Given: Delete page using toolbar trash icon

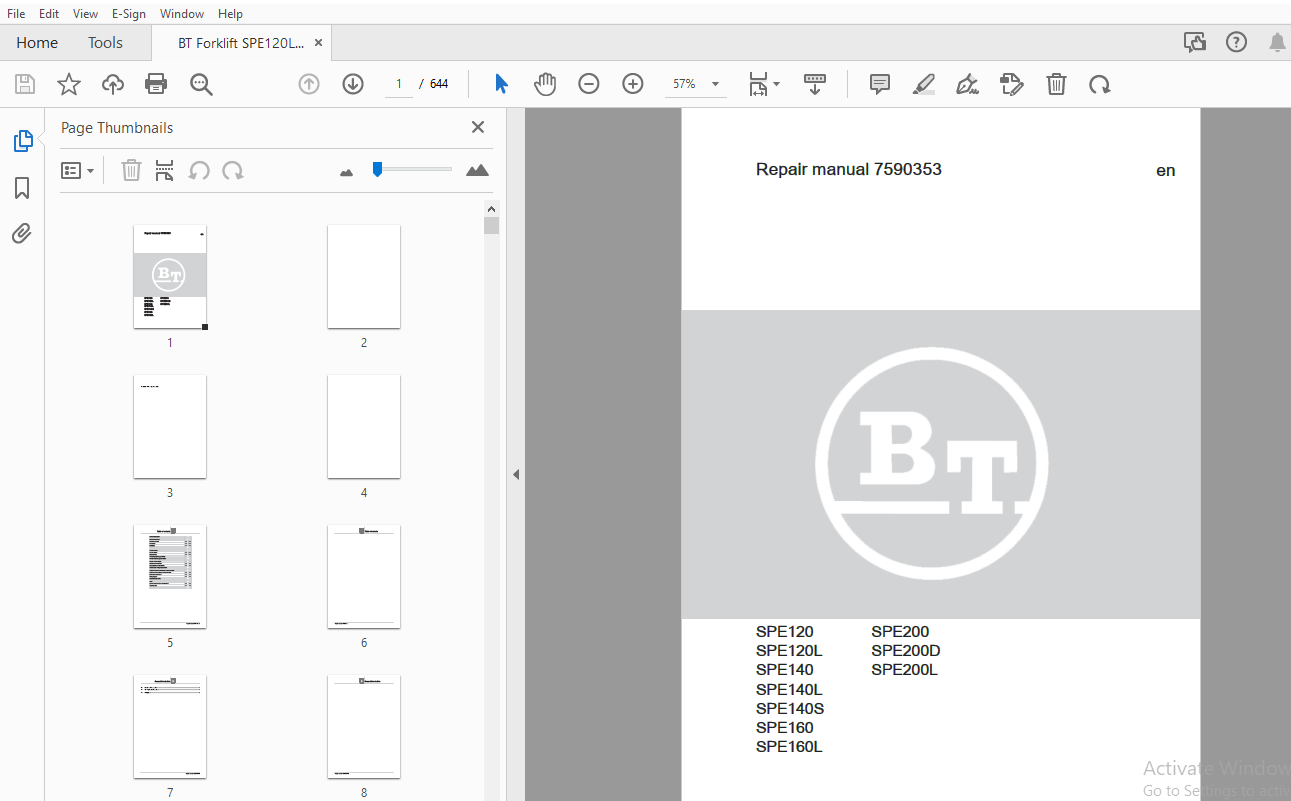Looking at the screenshot, I should (1056, 84).
